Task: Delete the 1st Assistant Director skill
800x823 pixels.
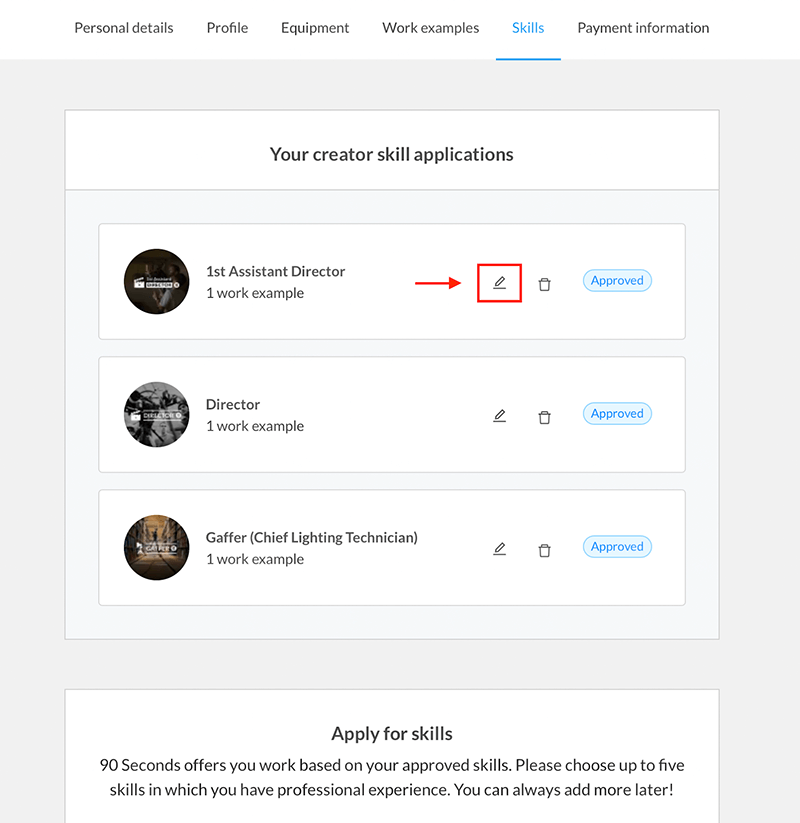Action: coord(544,284)
